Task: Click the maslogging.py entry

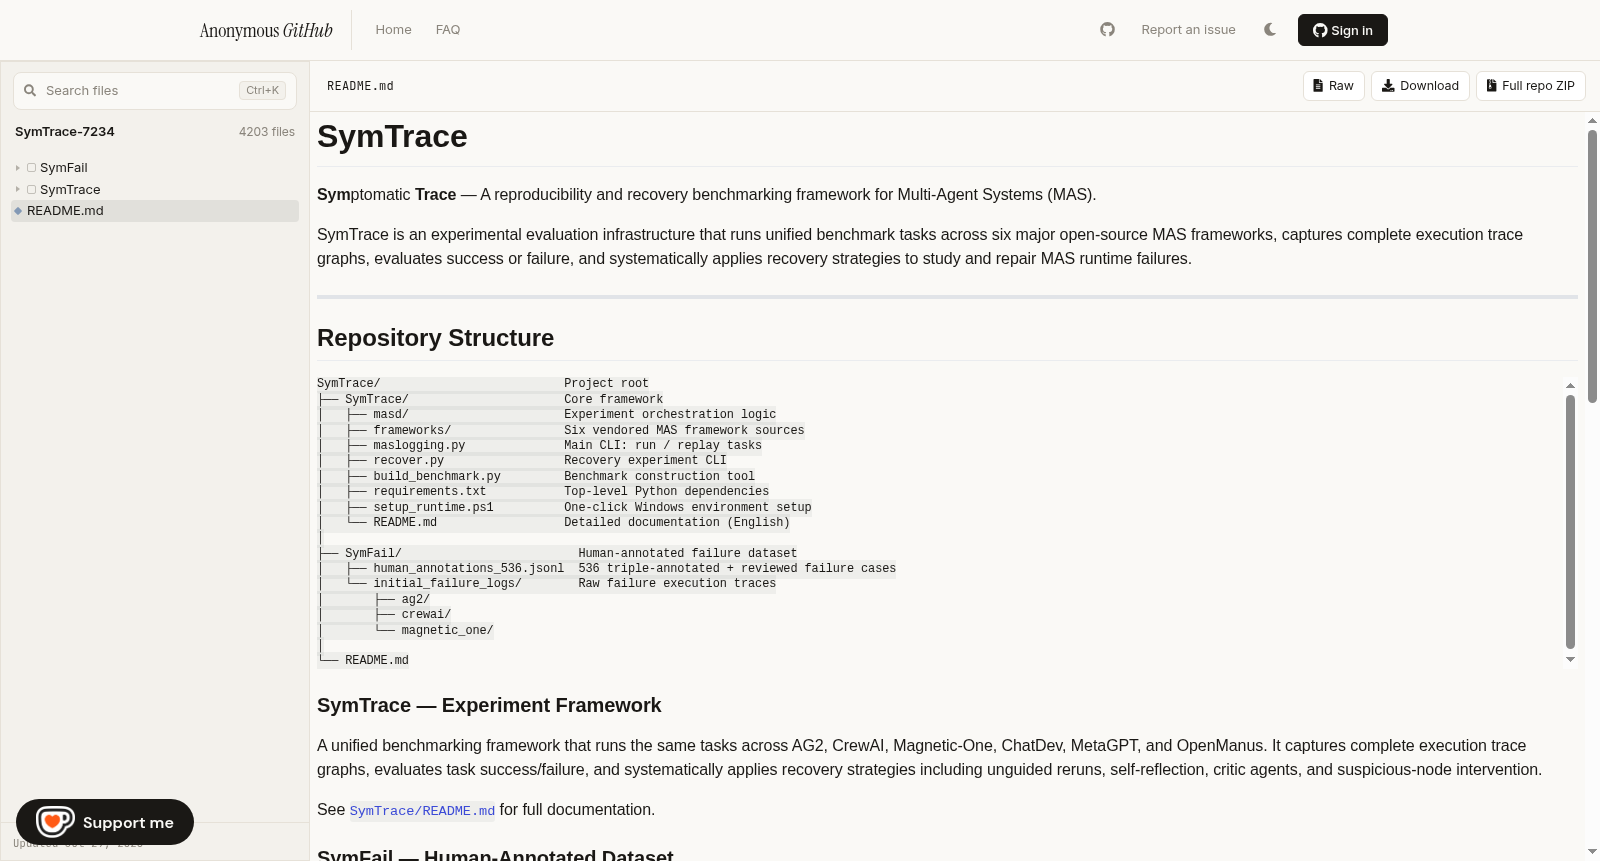Action: [x=419, y=446]
